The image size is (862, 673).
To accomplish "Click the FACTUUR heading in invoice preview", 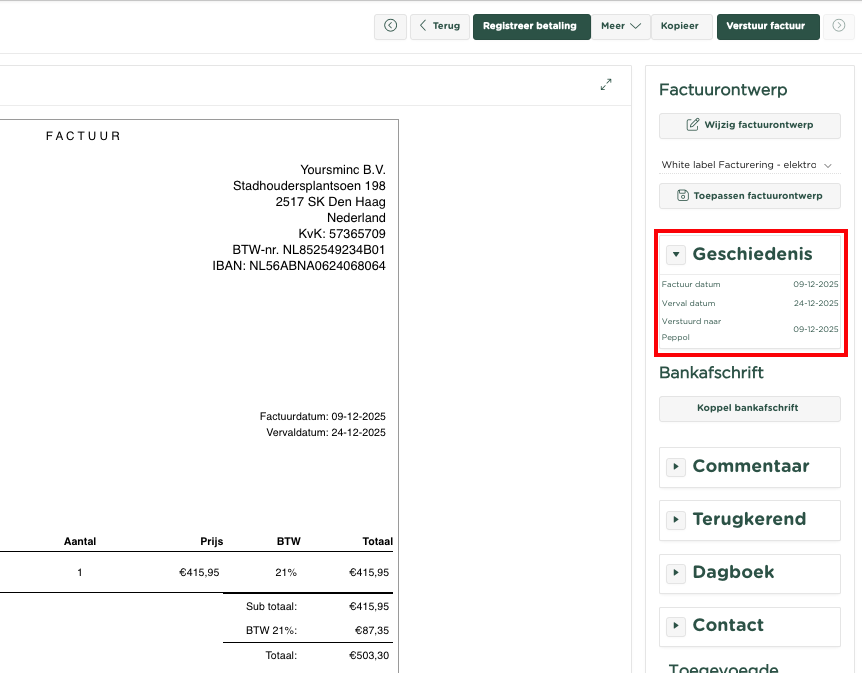I will [84, 136].
